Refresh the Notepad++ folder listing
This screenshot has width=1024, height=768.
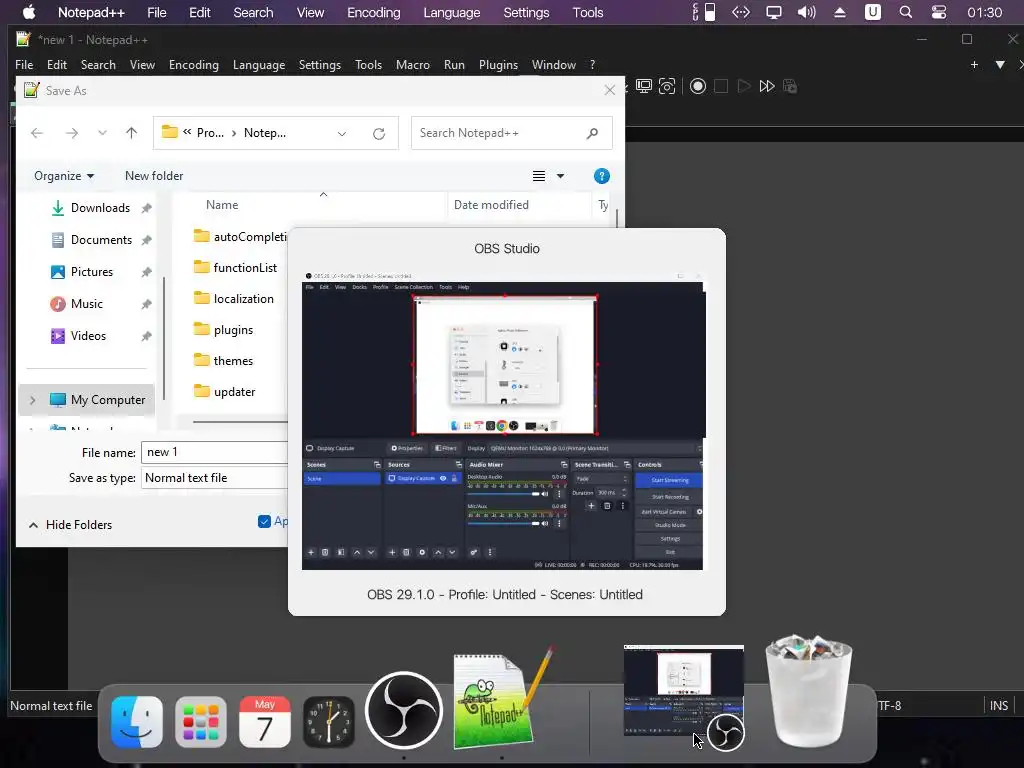(x=379, y=134)
